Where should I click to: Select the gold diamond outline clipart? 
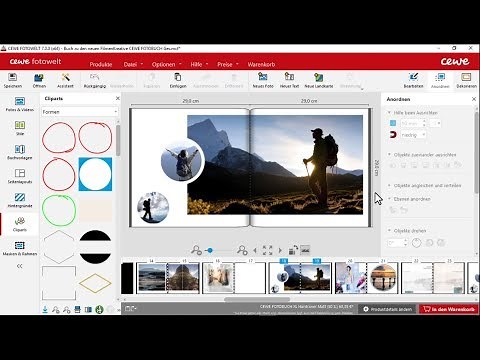[x=95, y=283]
